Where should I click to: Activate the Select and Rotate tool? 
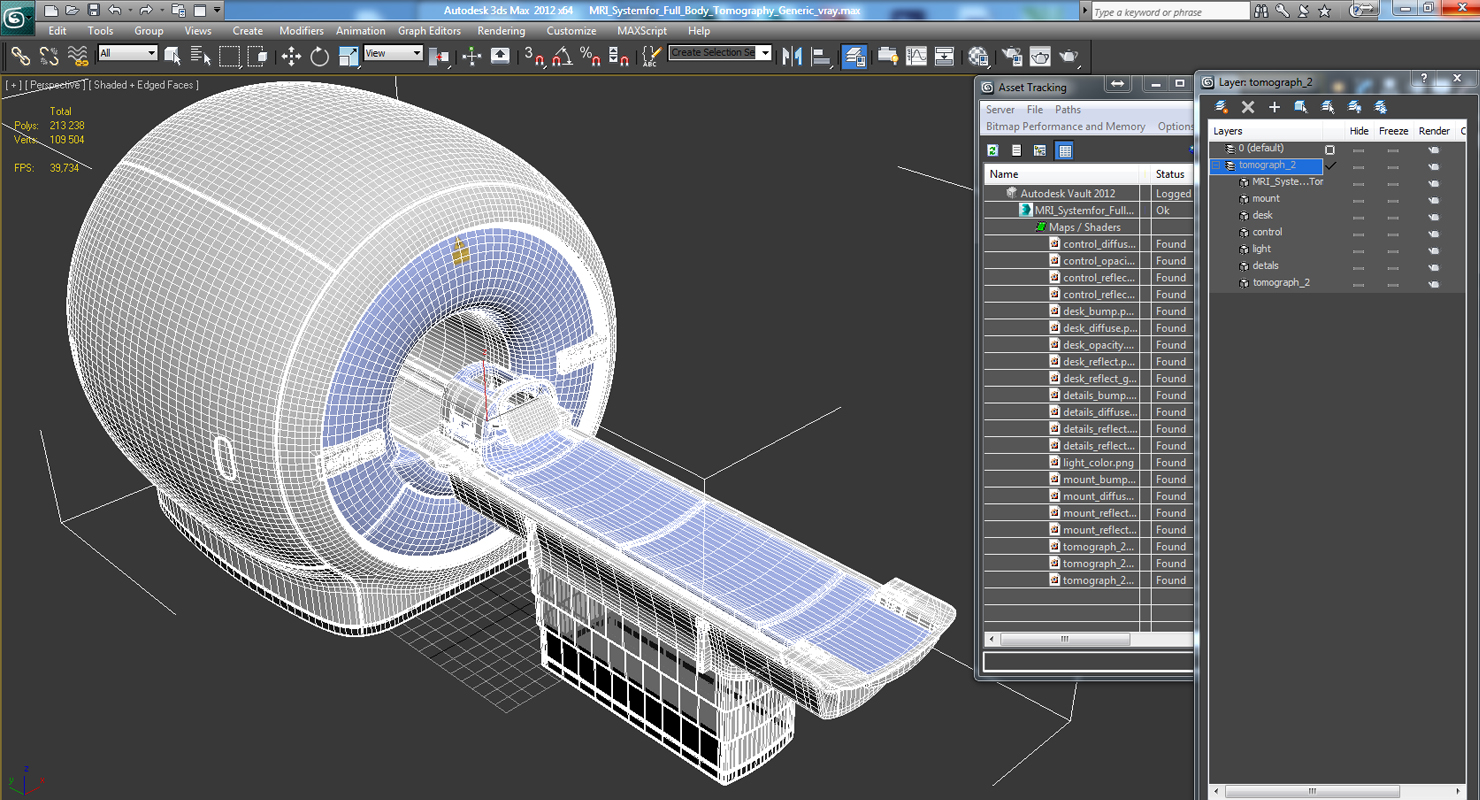tap(319, 56)
